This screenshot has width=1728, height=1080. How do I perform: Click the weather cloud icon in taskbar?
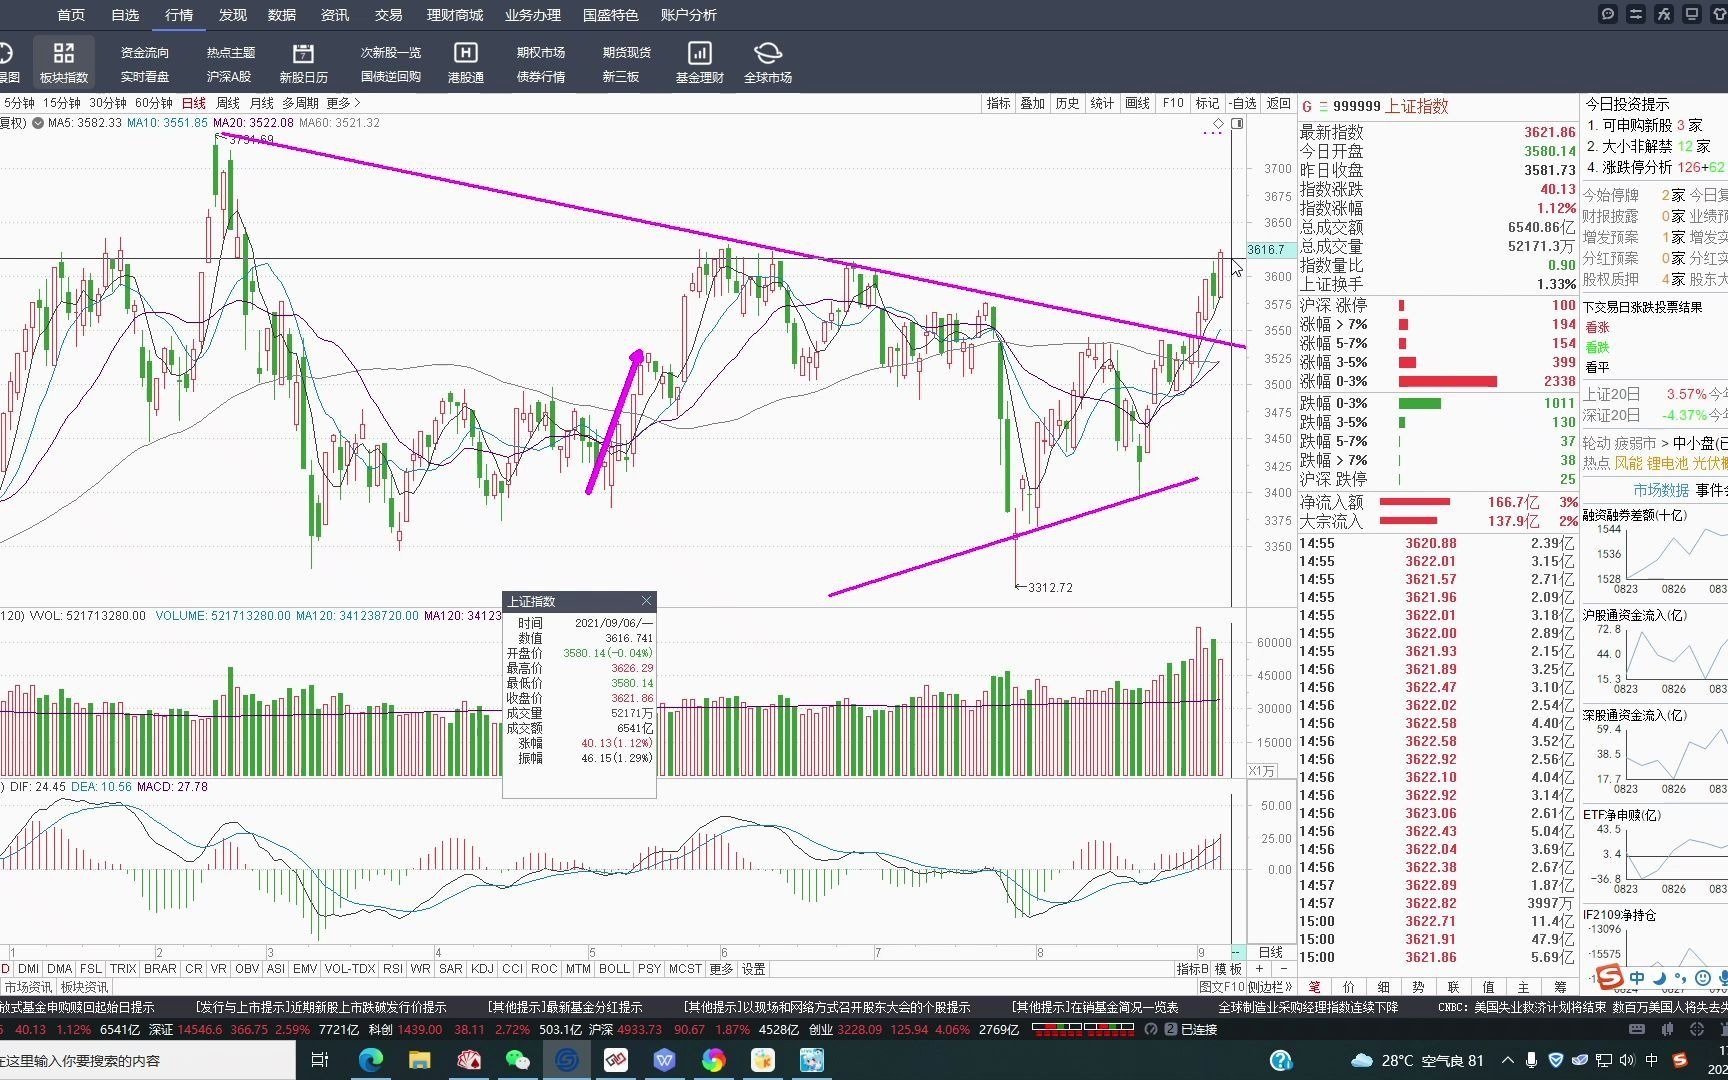click(1361, 1060)
